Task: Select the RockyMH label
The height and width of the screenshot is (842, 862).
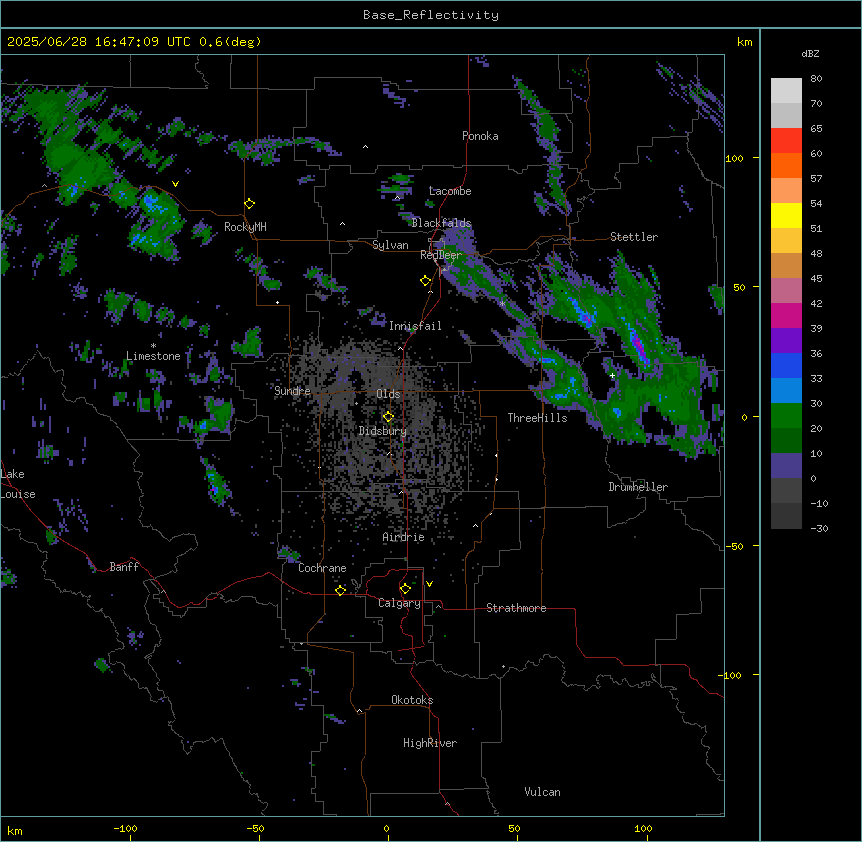Action: click(x=245, y=227)
